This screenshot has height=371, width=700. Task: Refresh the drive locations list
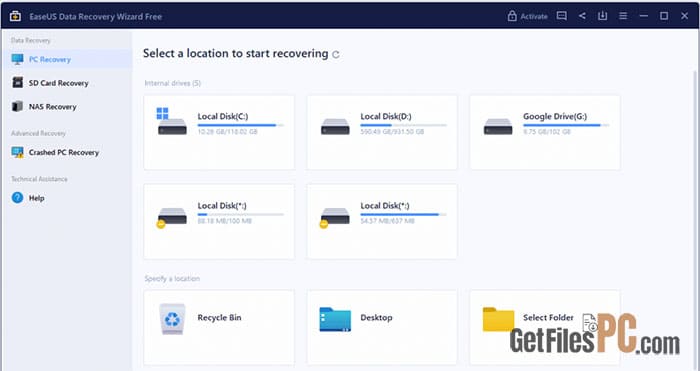coord(336,54)
